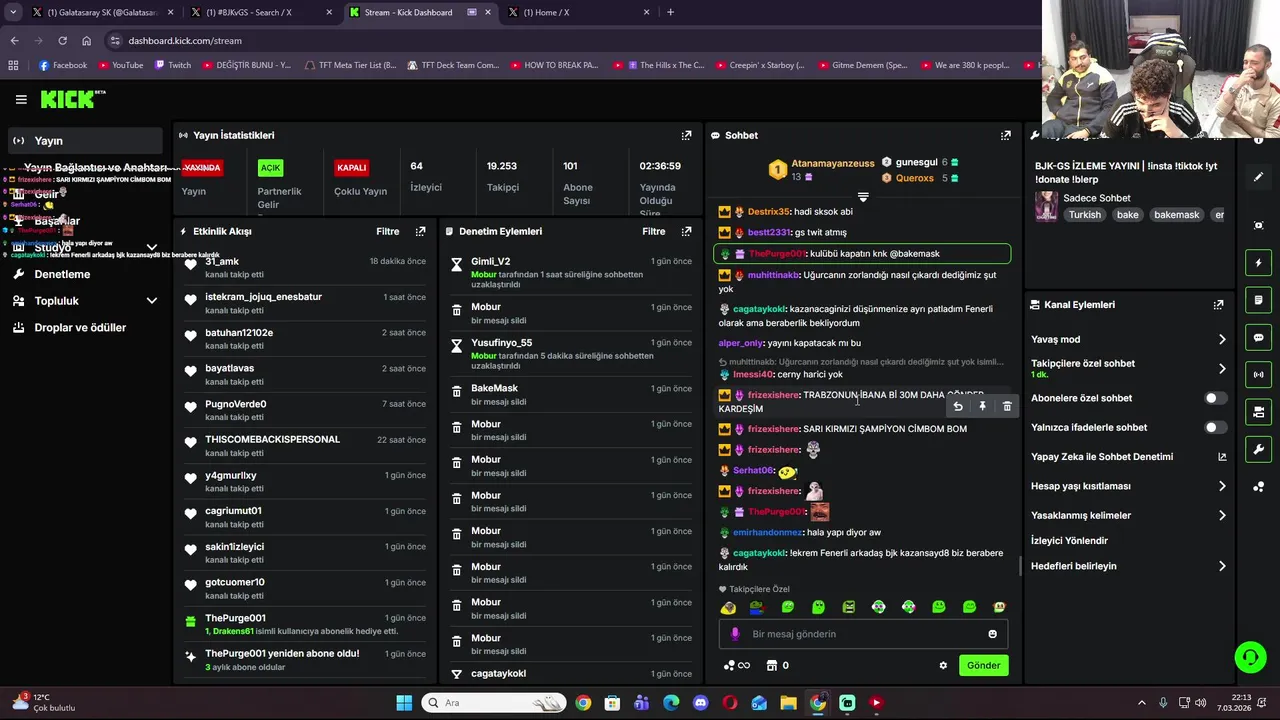Open File Explorer from the taskbar
1280x720 pixels.
tap(788, 703)
